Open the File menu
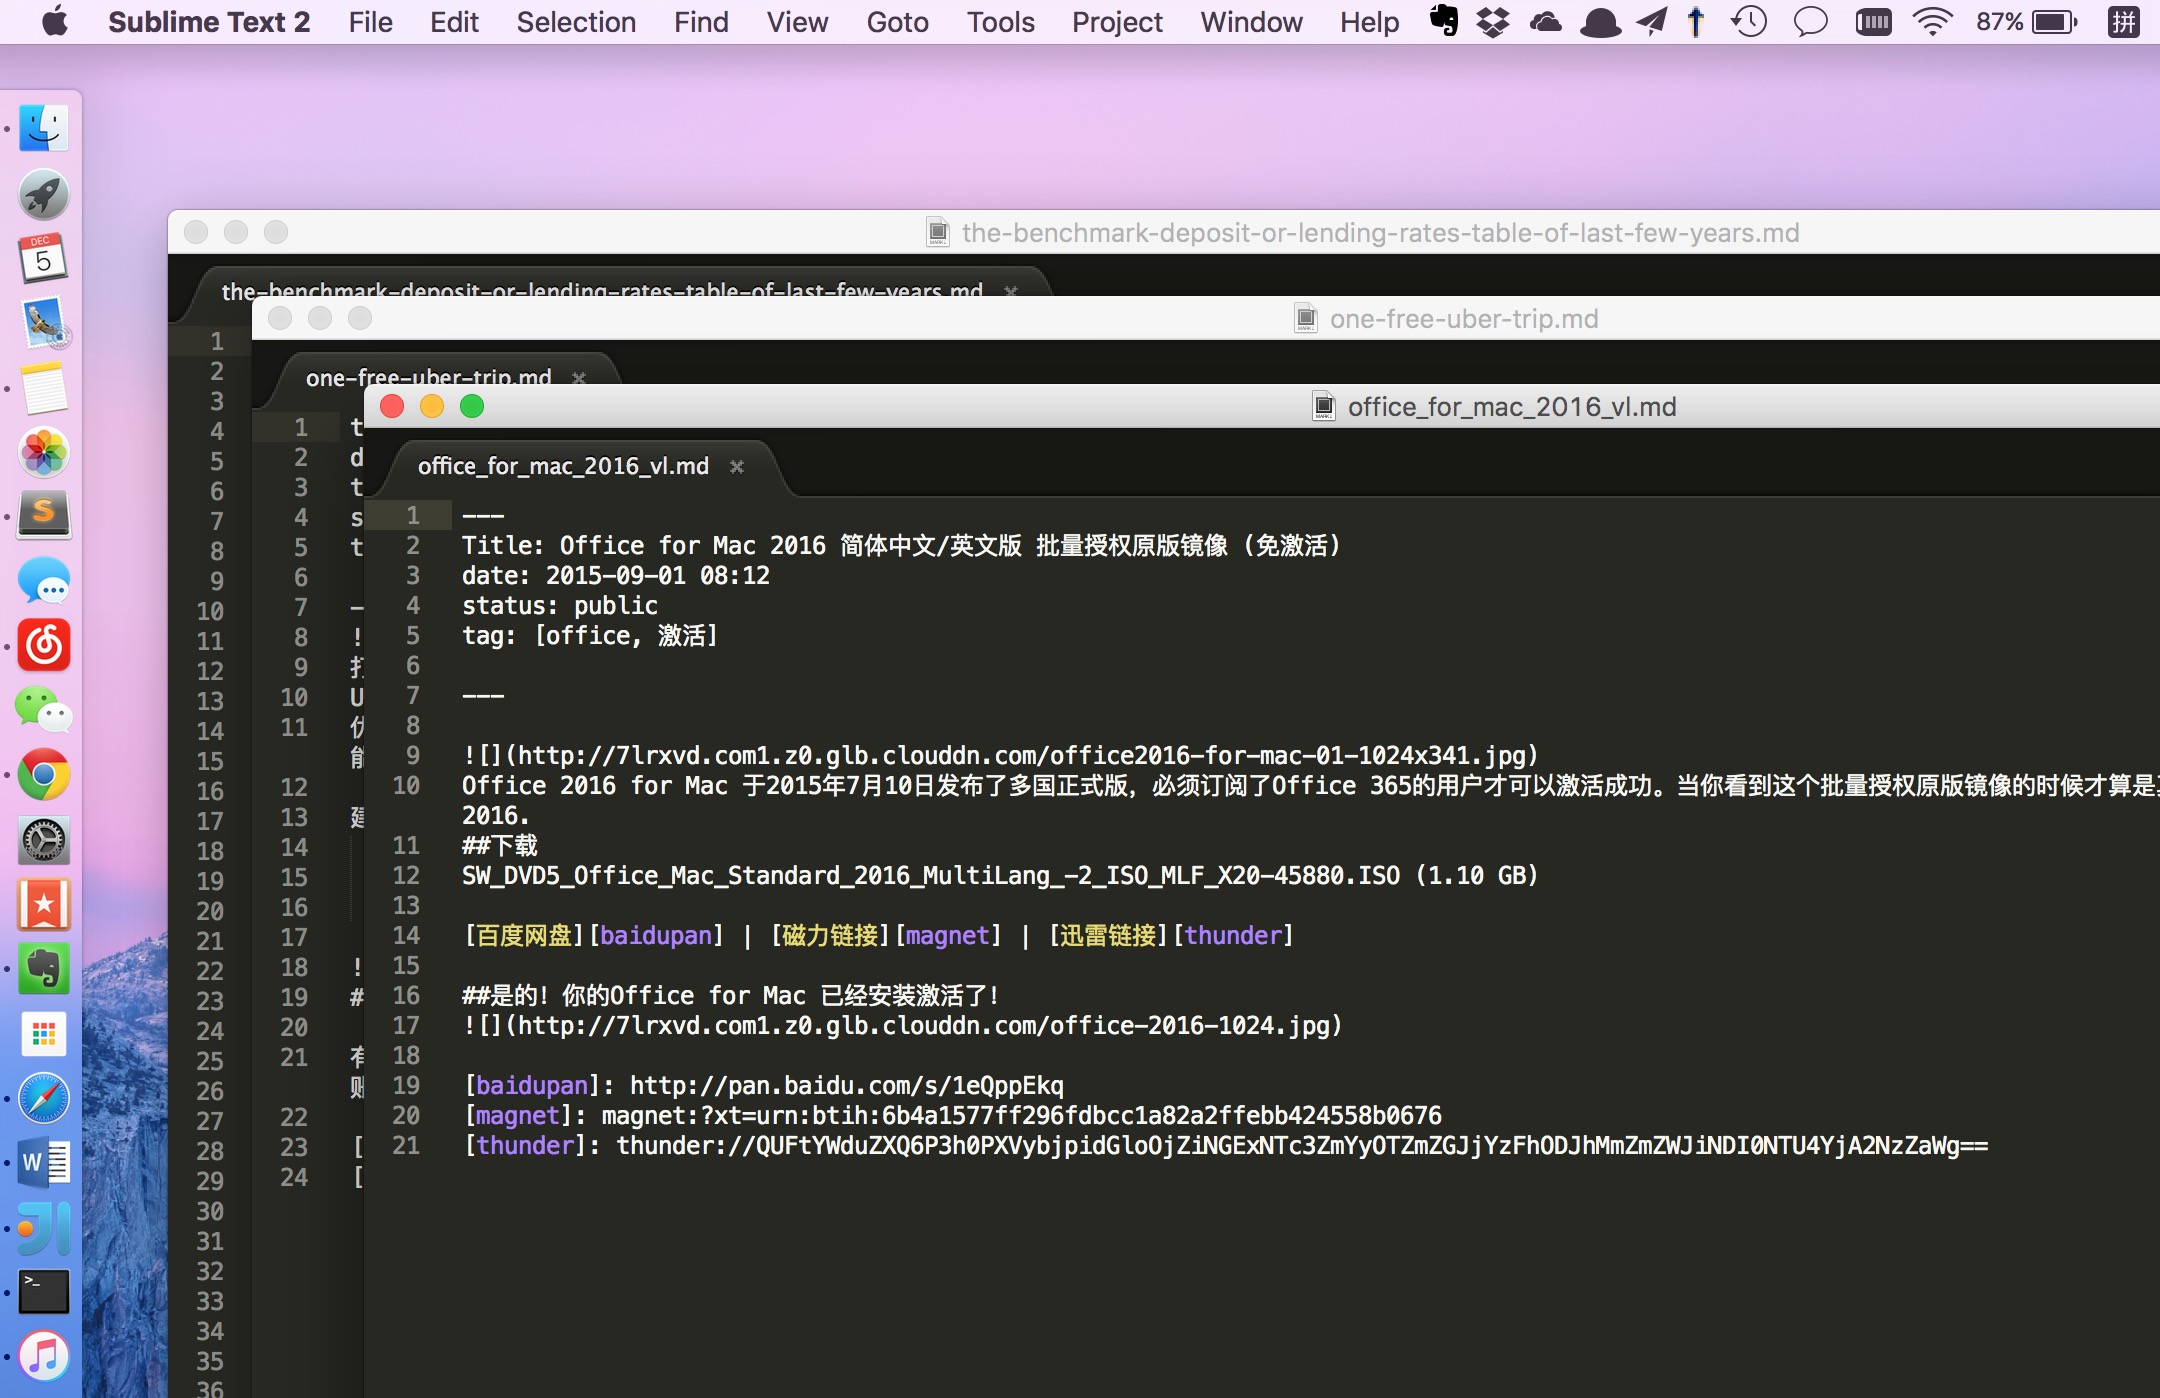Image resolution: width=2160 pixels, height=1398 pixels. (371, 22)
